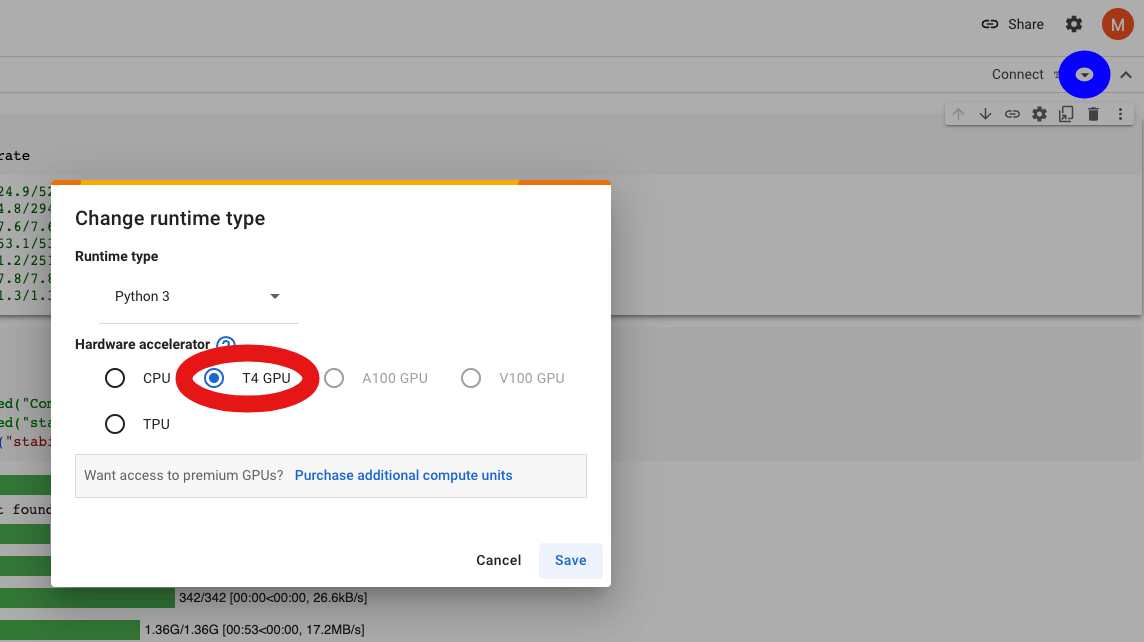This screenshot has height=642, width=1144.
Task: Click the Share link icon
Action: pos(990,24)
